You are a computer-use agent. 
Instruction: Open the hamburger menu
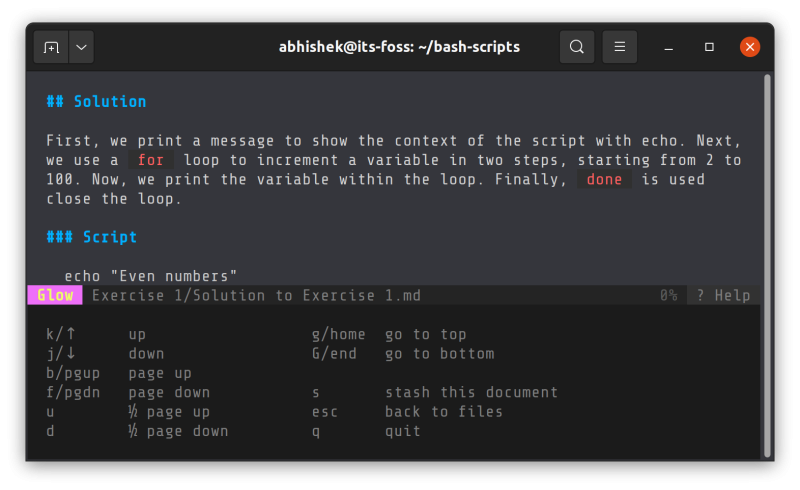coord(619,47)
